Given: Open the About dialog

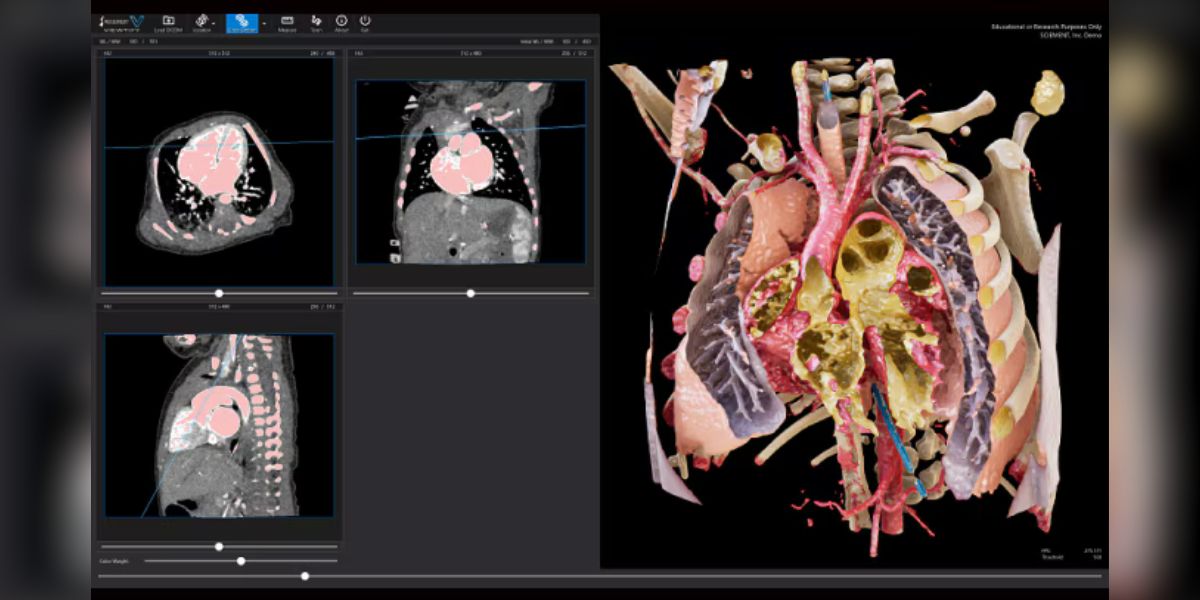Looking at the screenshot, I should tap(340, 20).
